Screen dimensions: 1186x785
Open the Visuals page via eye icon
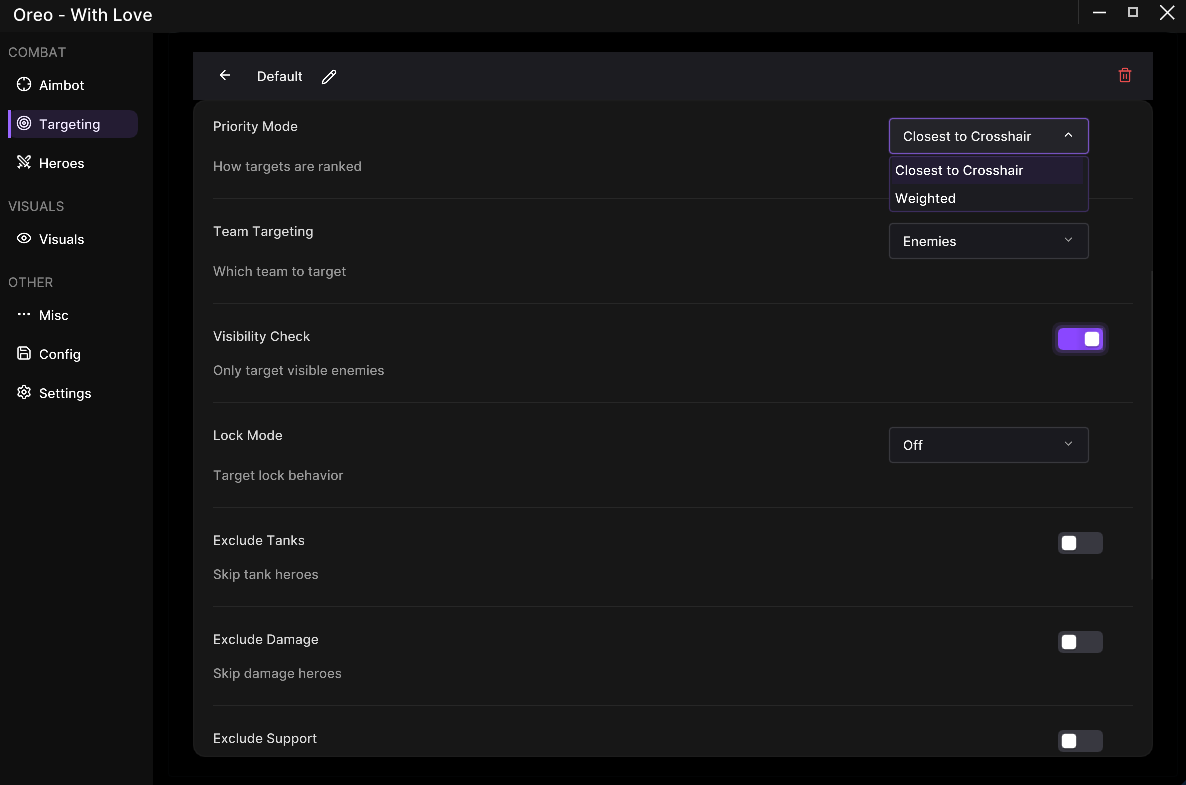(x=61, y=239)
